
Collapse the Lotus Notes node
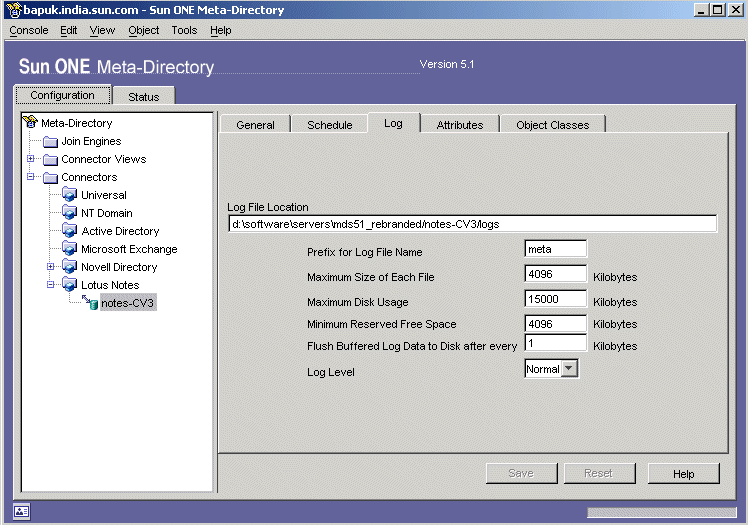click(51, 285)
